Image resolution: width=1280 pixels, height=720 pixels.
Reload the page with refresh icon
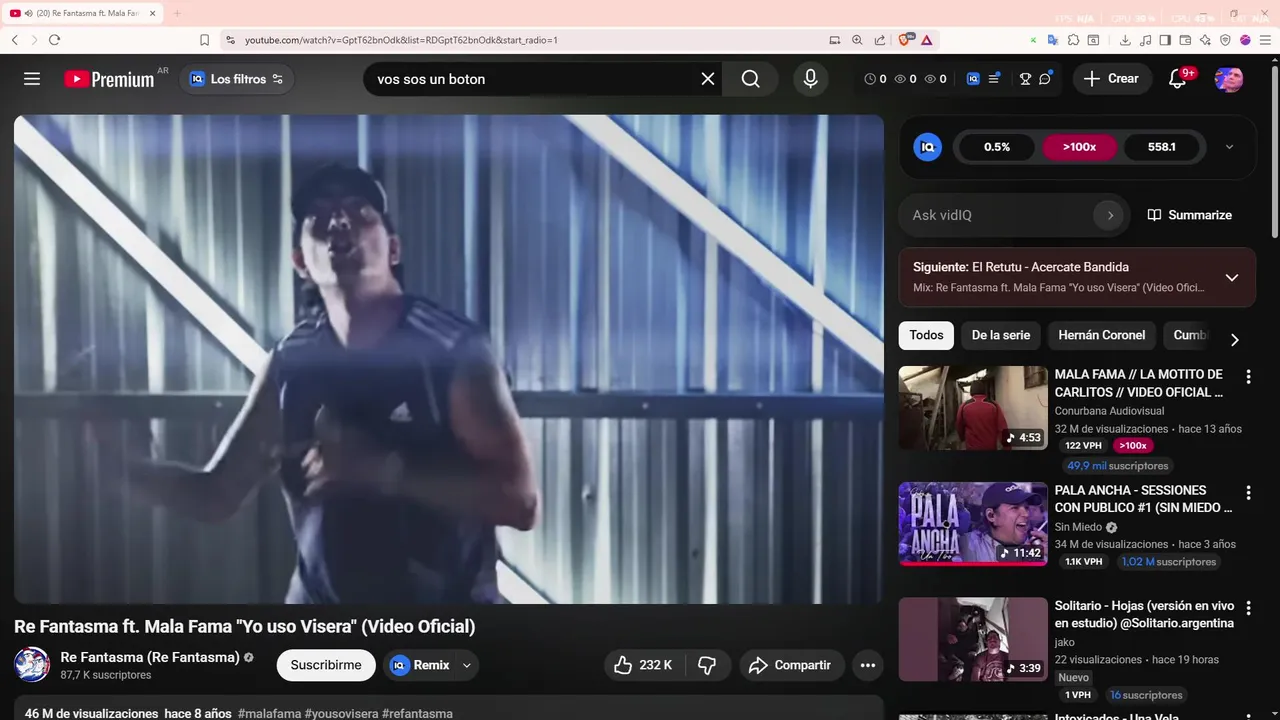coord(54,40)
